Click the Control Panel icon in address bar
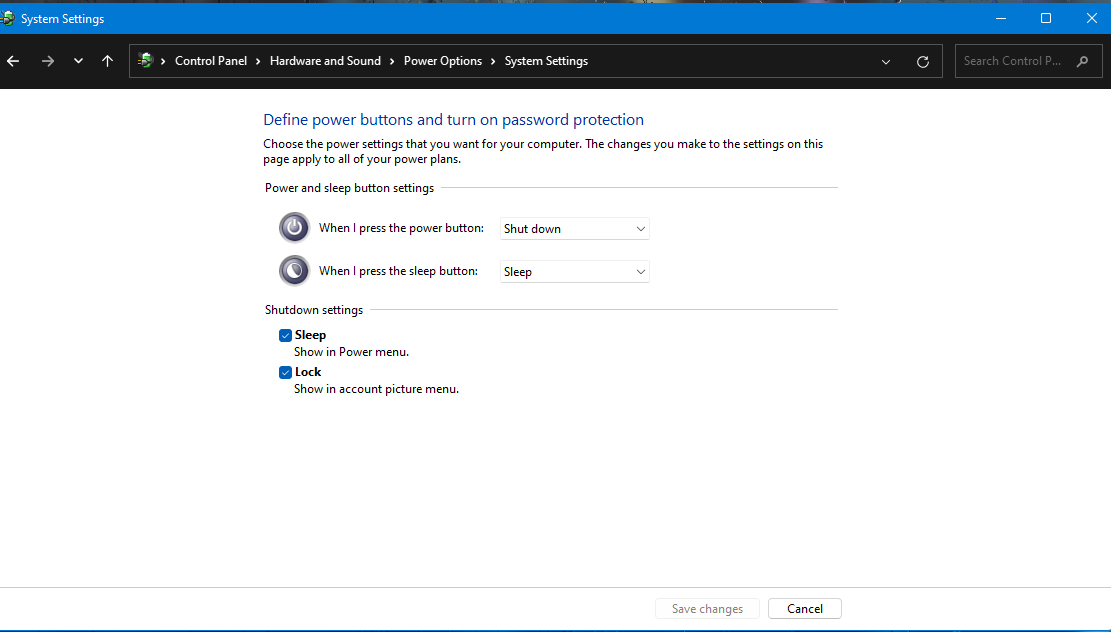 point(145,61)
